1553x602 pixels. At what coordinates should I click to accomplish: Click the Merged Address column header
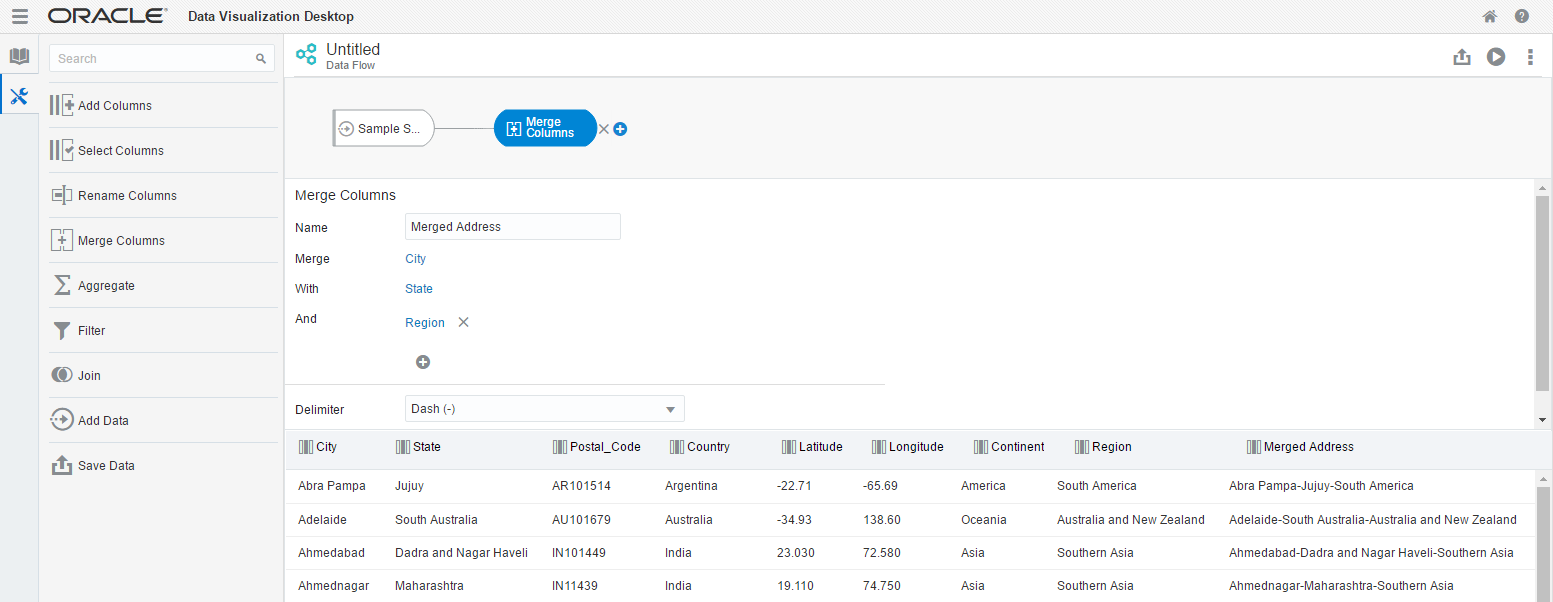pos(1300,447)
